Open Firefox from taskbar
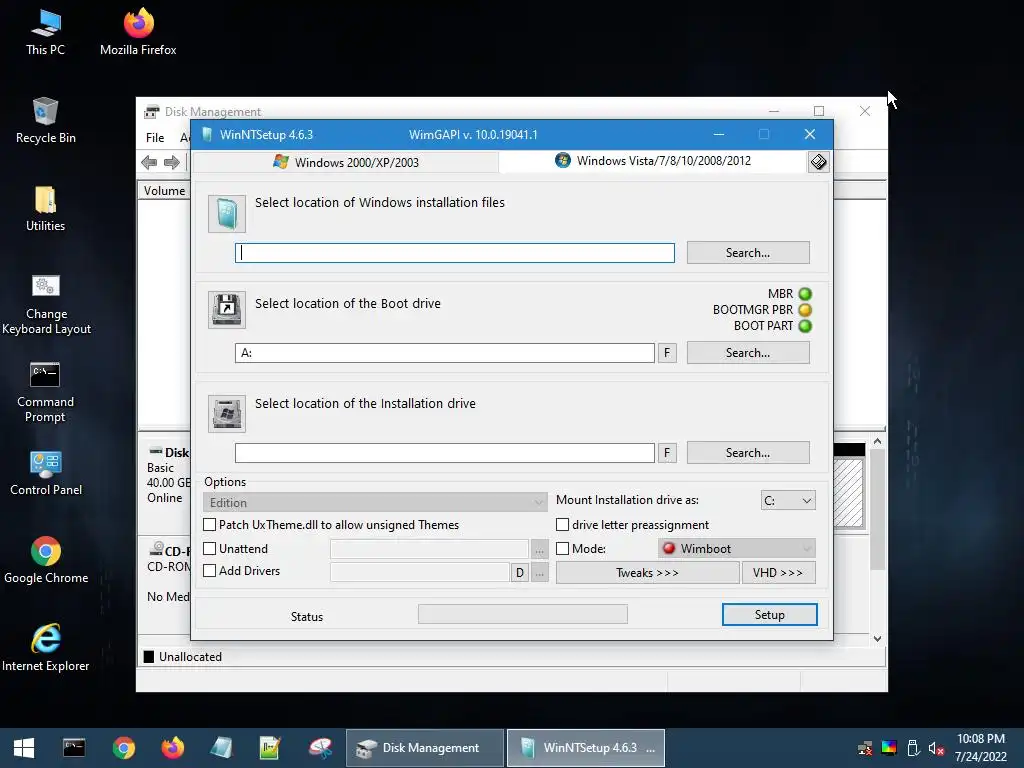 [x=173, y=748]
